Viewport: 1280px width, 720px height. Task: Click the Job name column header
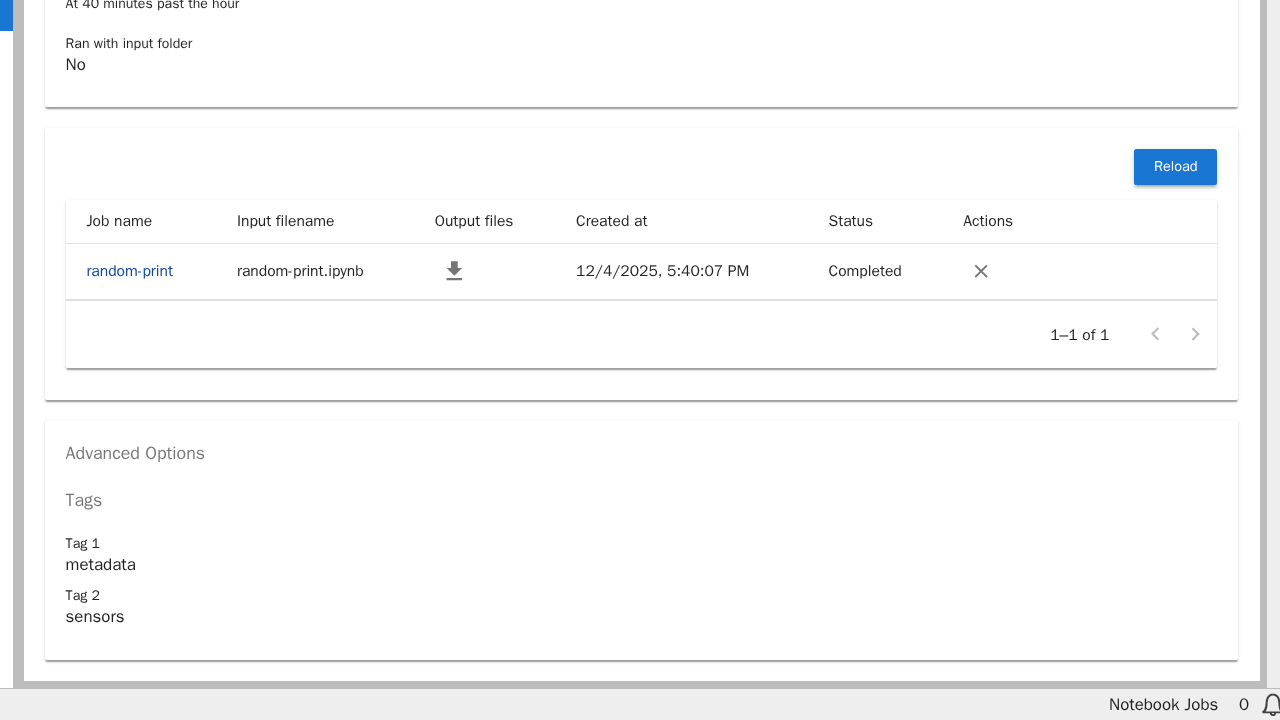(119, 221)
